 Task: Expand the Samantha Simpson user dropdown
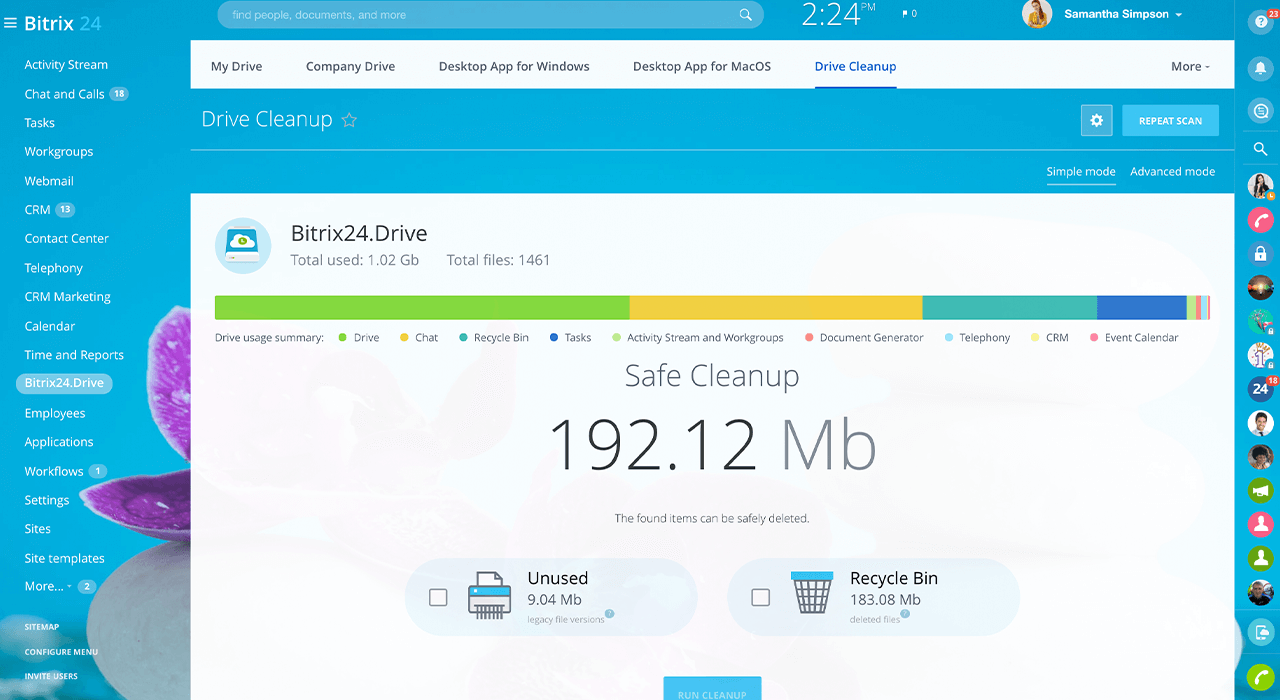coord(1179,15)
